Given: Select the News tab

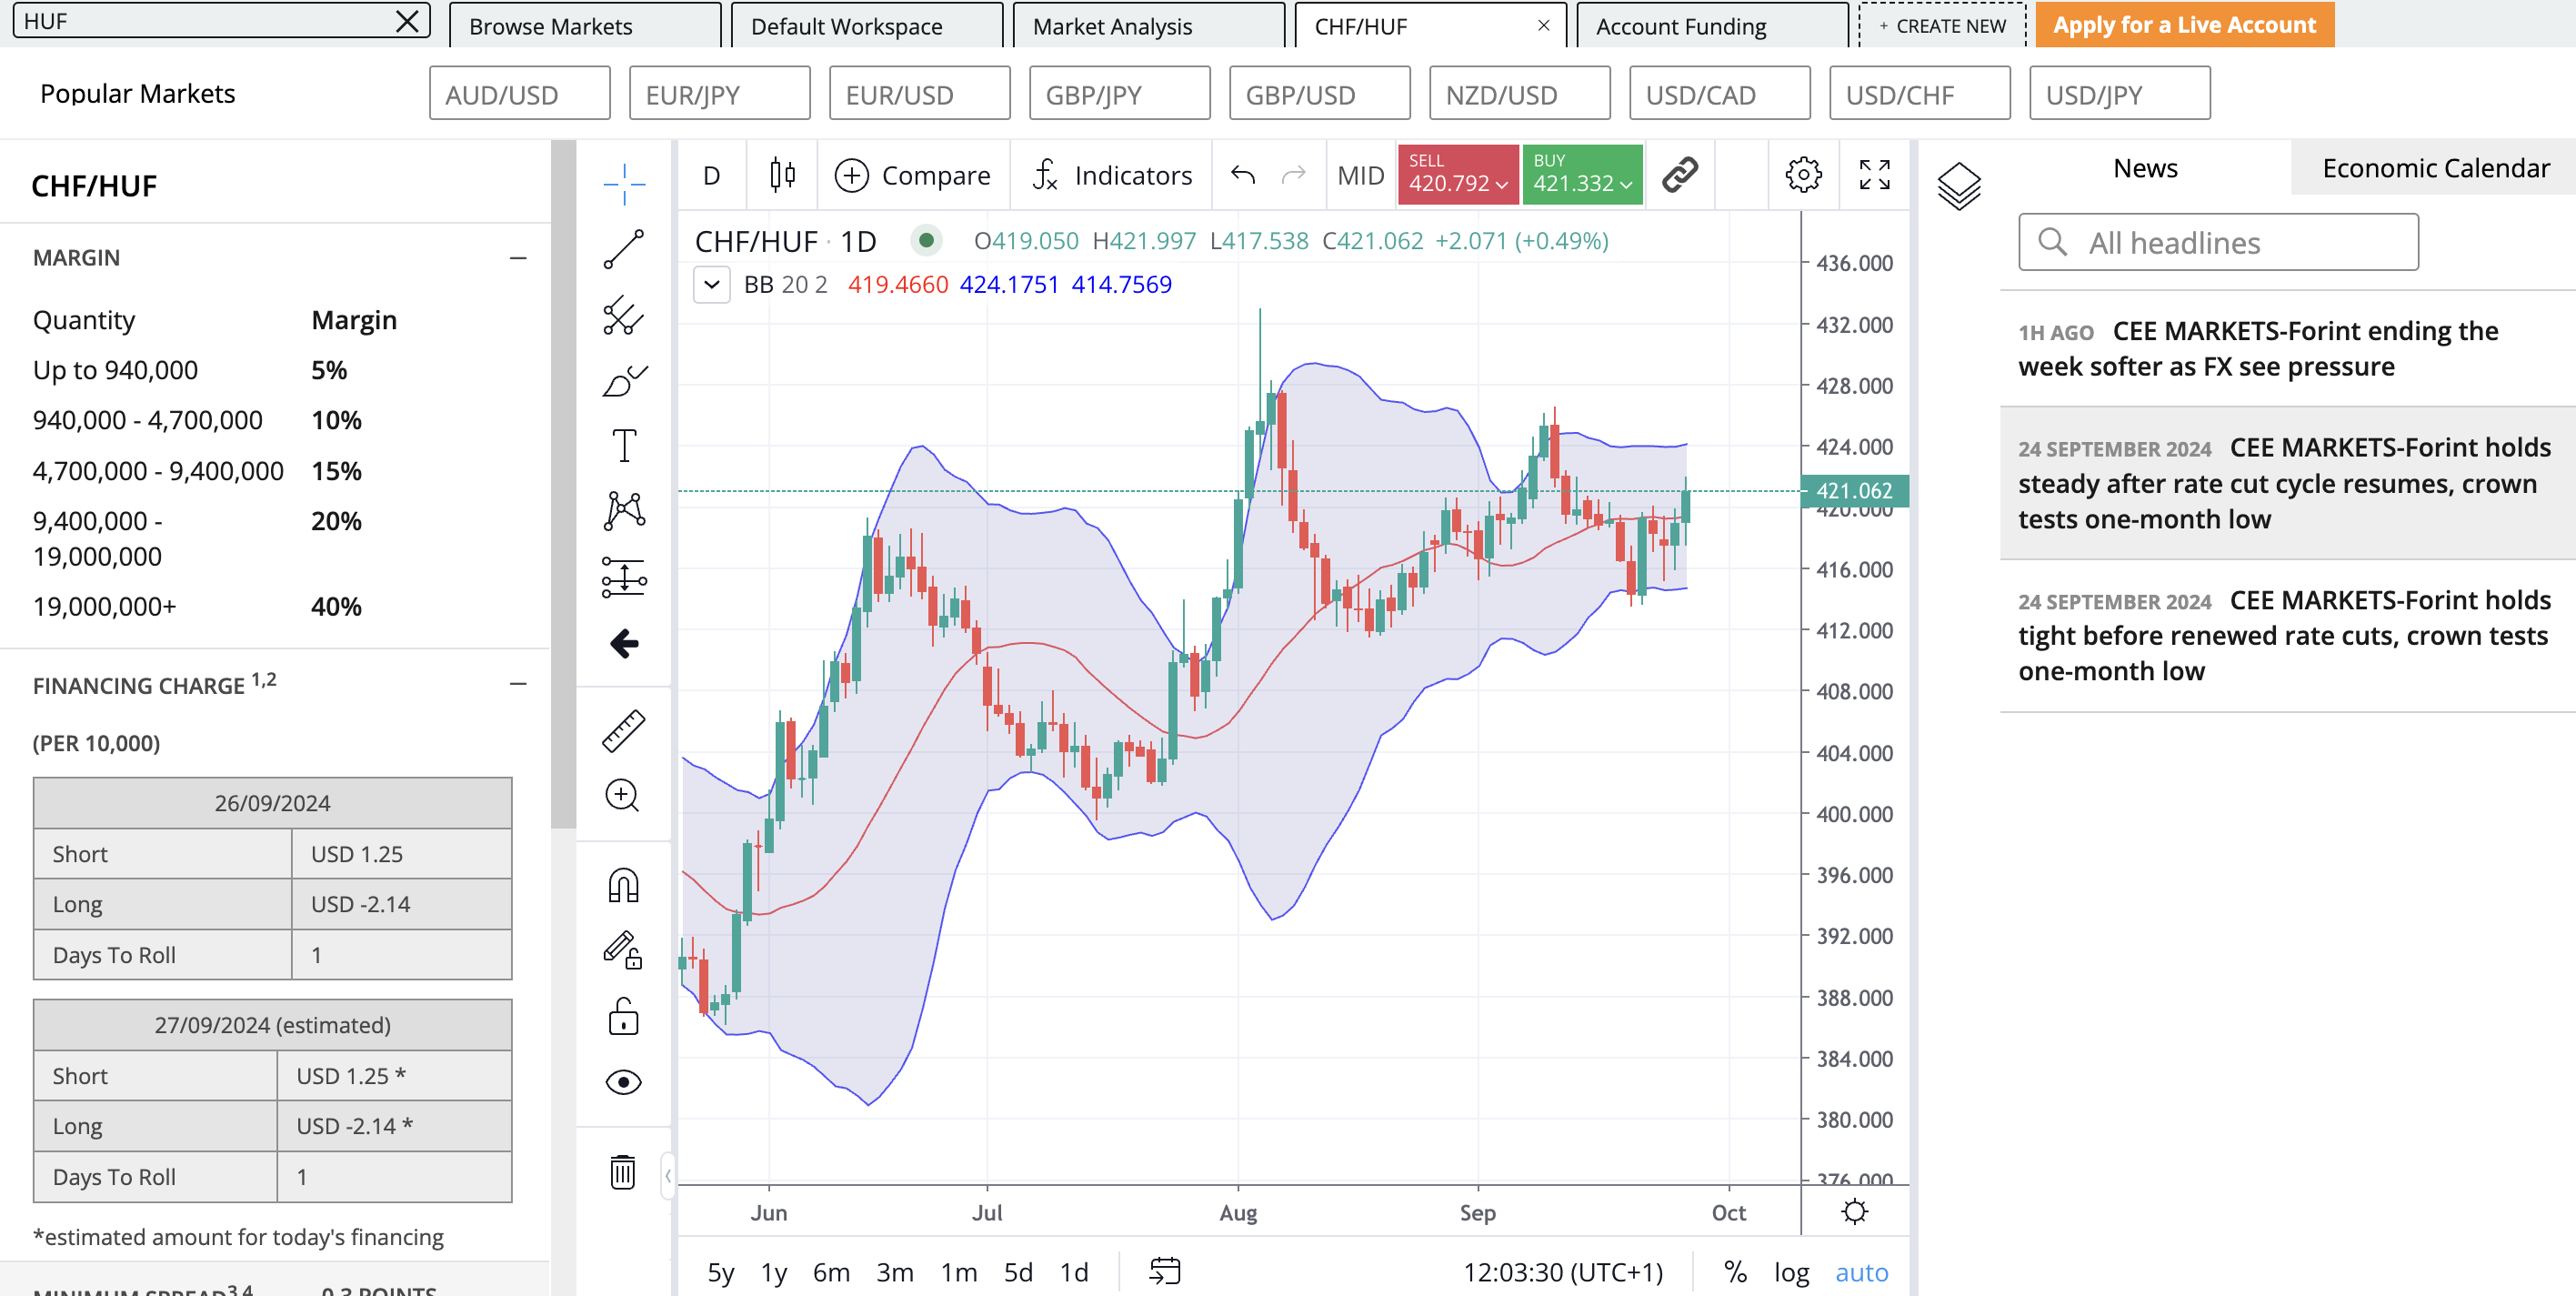Looking at the screenshot, I should [x=2145, y=168].
